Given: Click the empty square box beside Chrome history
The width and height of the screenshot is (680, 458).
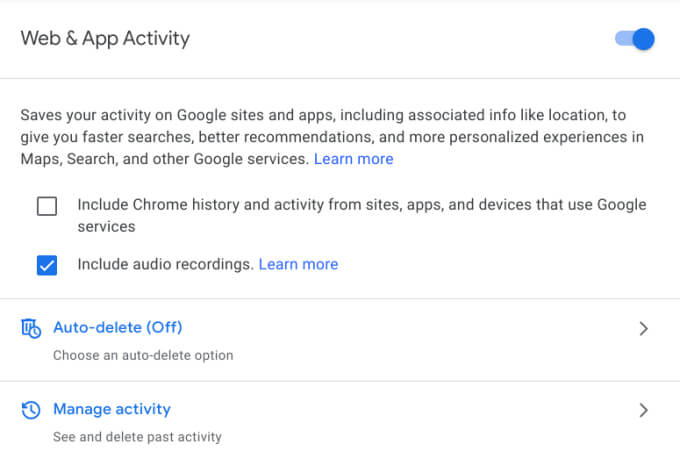Looking at the screenshot, I should click(x=47, y=206).
